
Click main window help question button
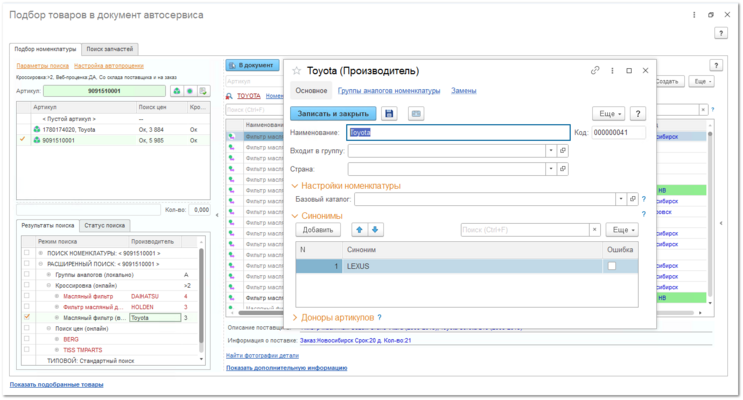721,33
